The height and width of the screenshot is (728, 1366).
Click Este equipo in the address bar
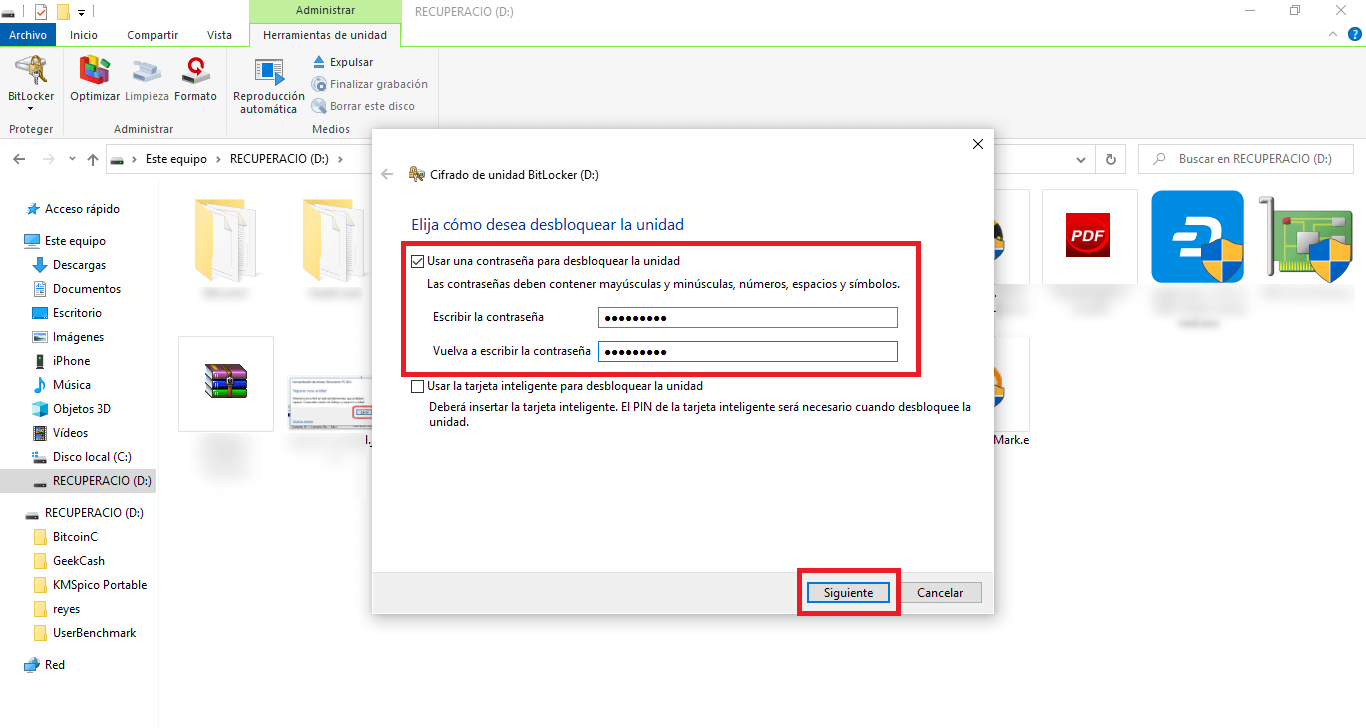[x=176, y=159]
